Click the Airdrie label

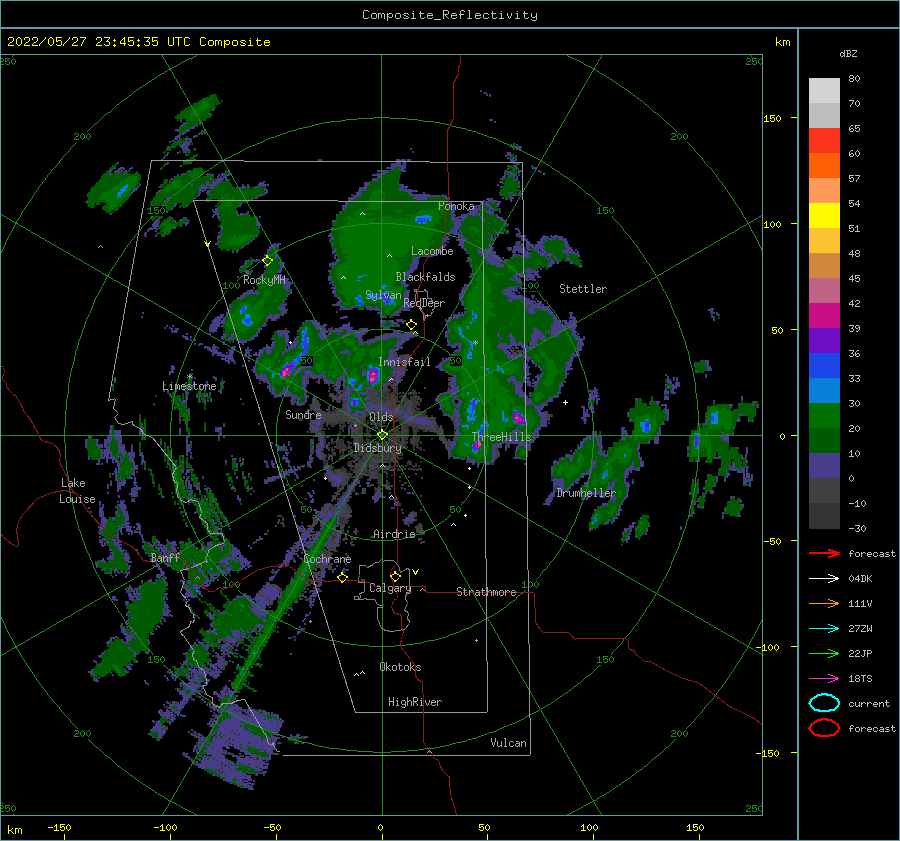394,534
